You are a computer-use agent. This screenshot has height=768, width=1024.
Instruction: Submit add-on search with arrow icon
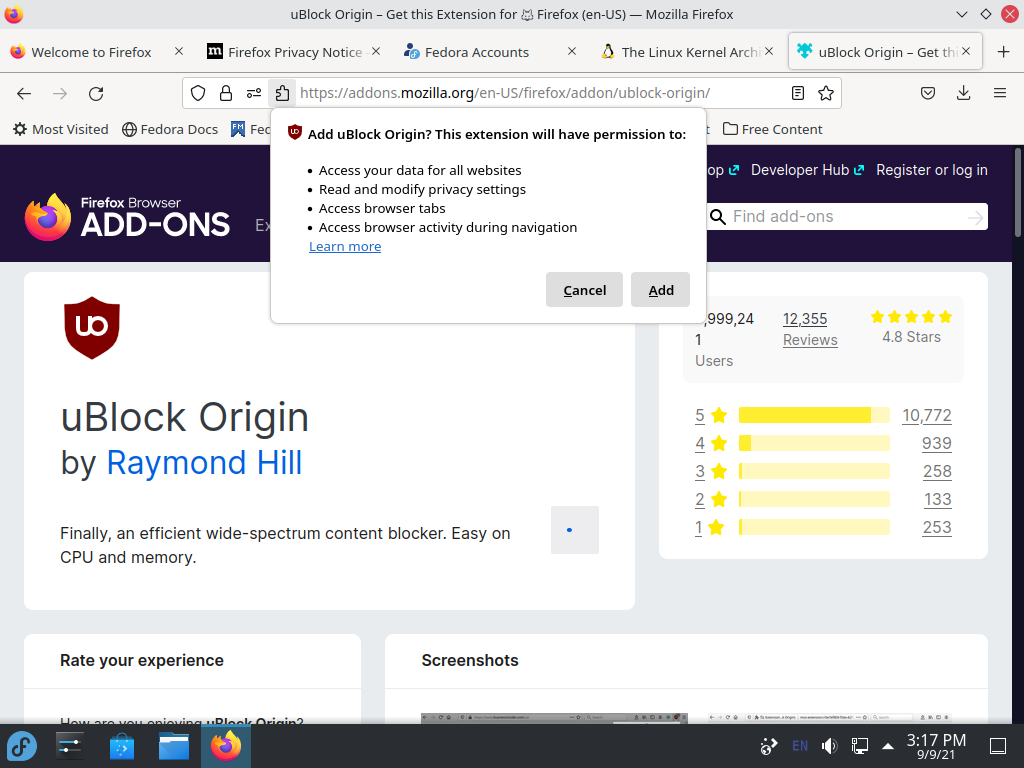click(975, 217)
